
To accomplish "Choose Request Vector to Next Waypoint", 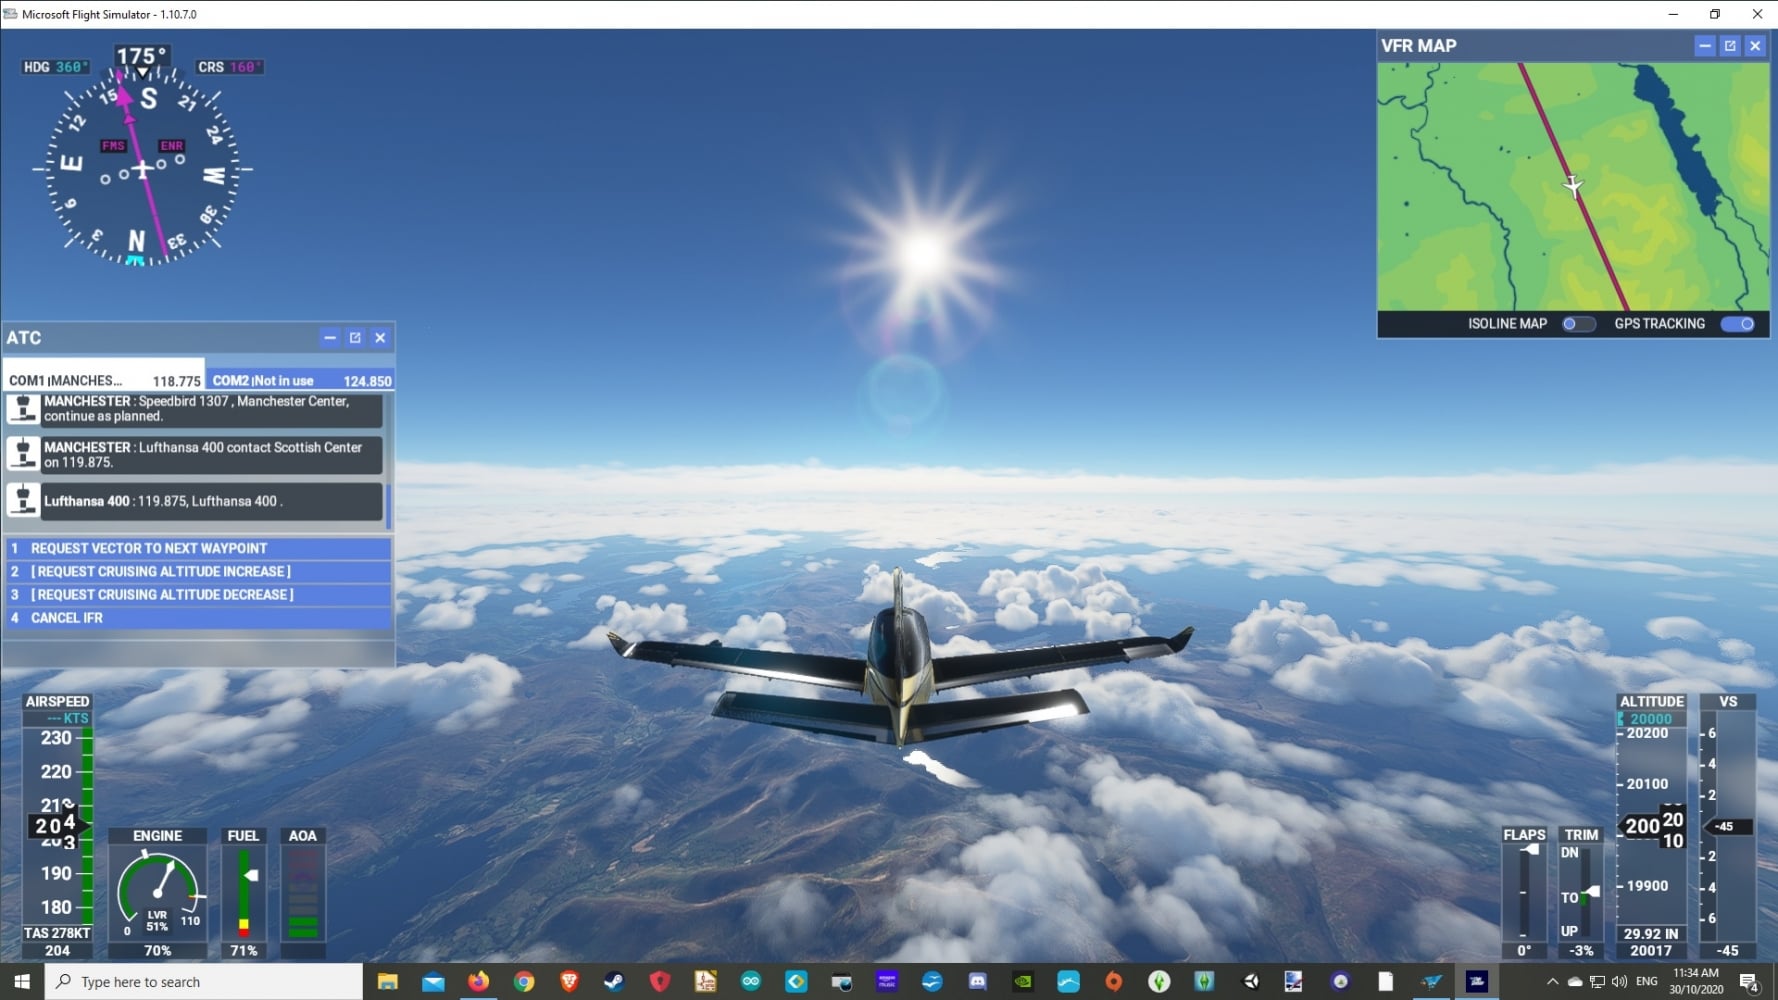I will pyautogui.click(x=198, y=548).
